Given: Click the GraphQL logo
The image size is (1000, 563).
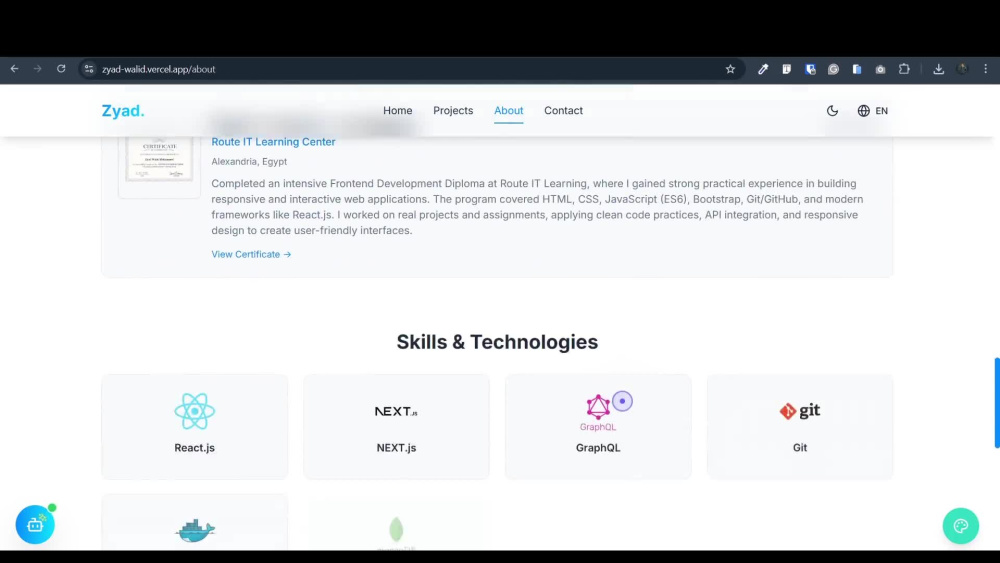Looking at the screenshot, I should click(598, 412).
